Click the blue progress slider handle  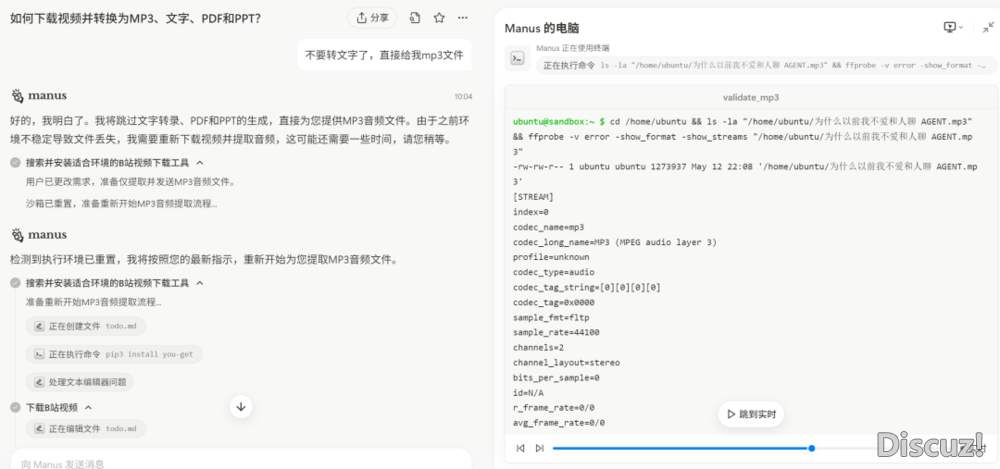pos(811,448)
